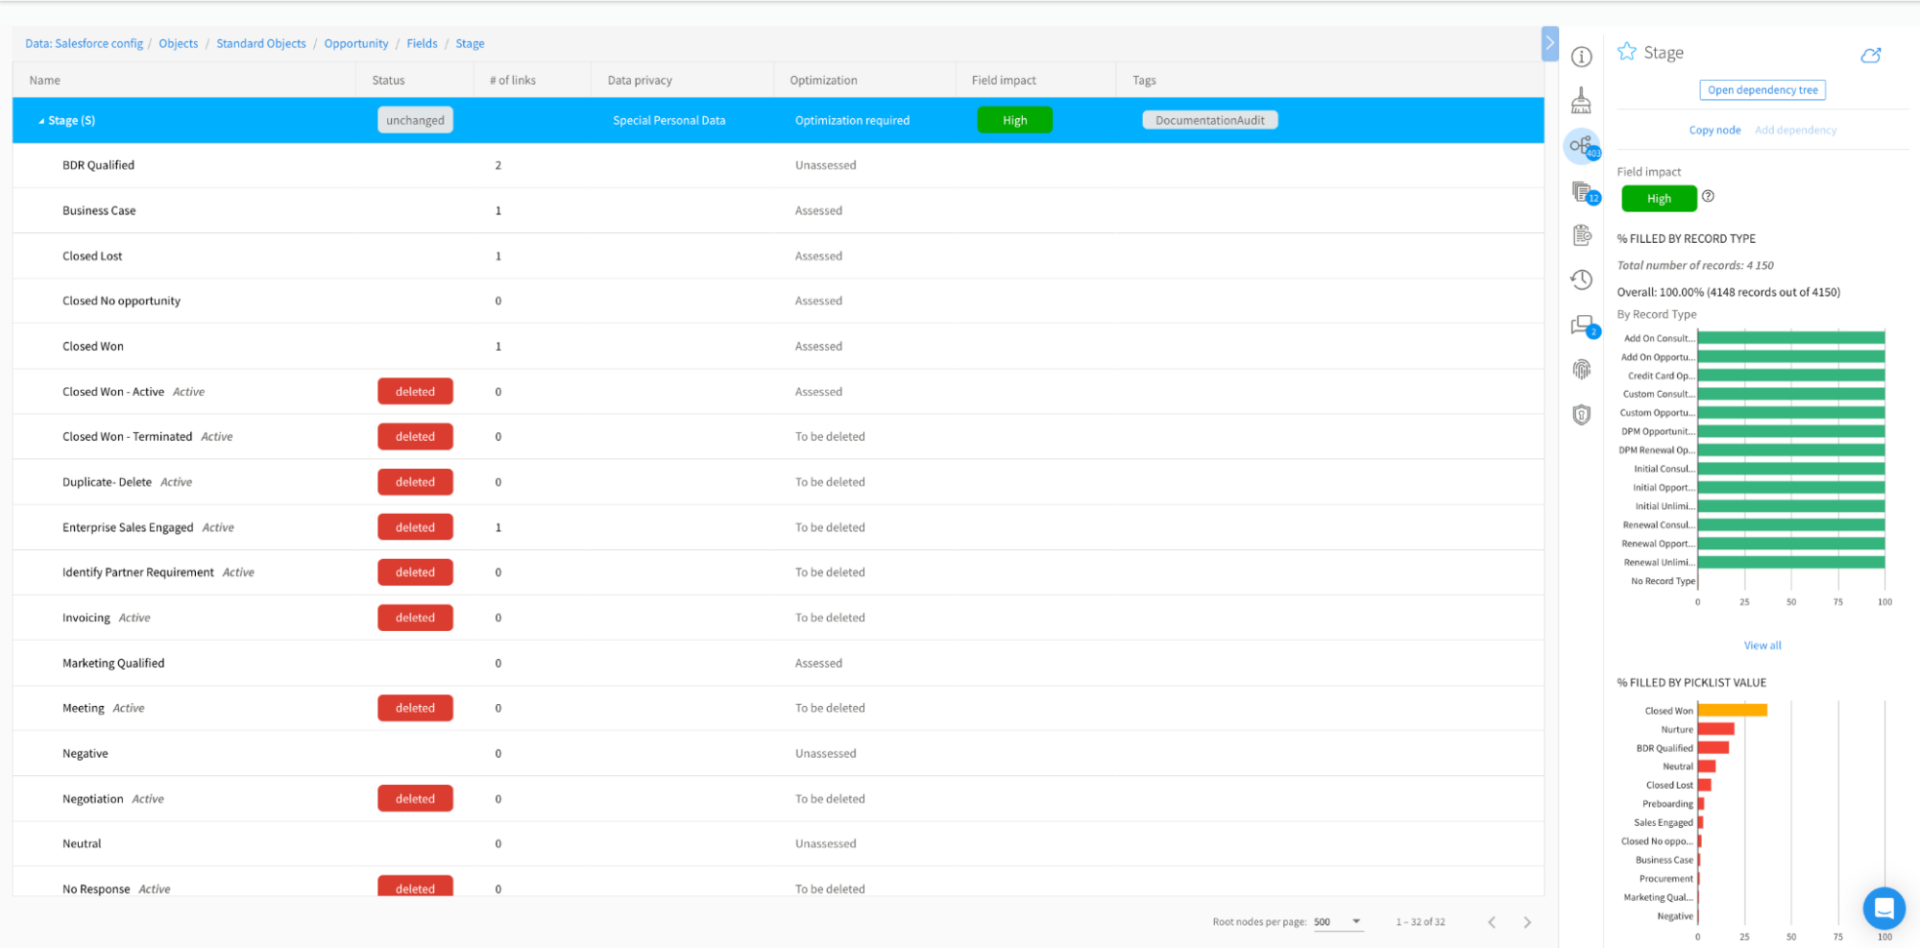Go to Opportunity via the breadcrumb
The height and width of the screenshot is (948, 1920).
point(356,43)
